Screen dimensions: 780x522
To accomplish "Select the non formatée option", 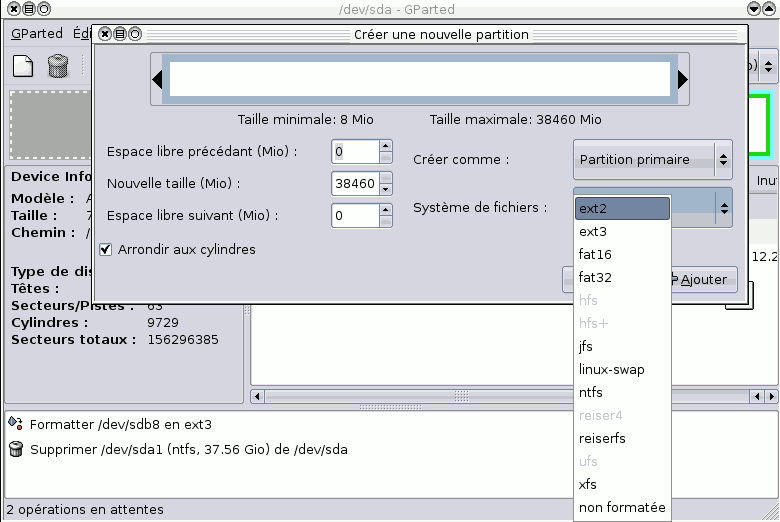I will 621,507.
